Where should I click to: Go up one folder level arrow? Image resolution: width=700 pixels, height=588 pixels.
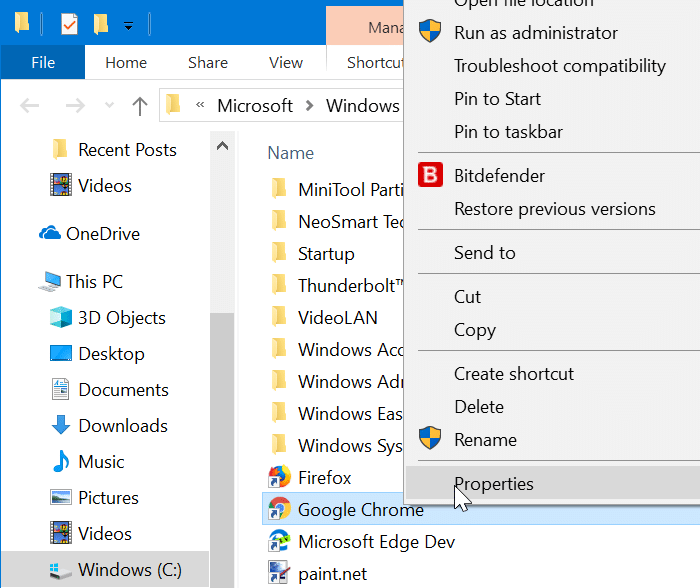pyautogui.click(x=140, y=106)
